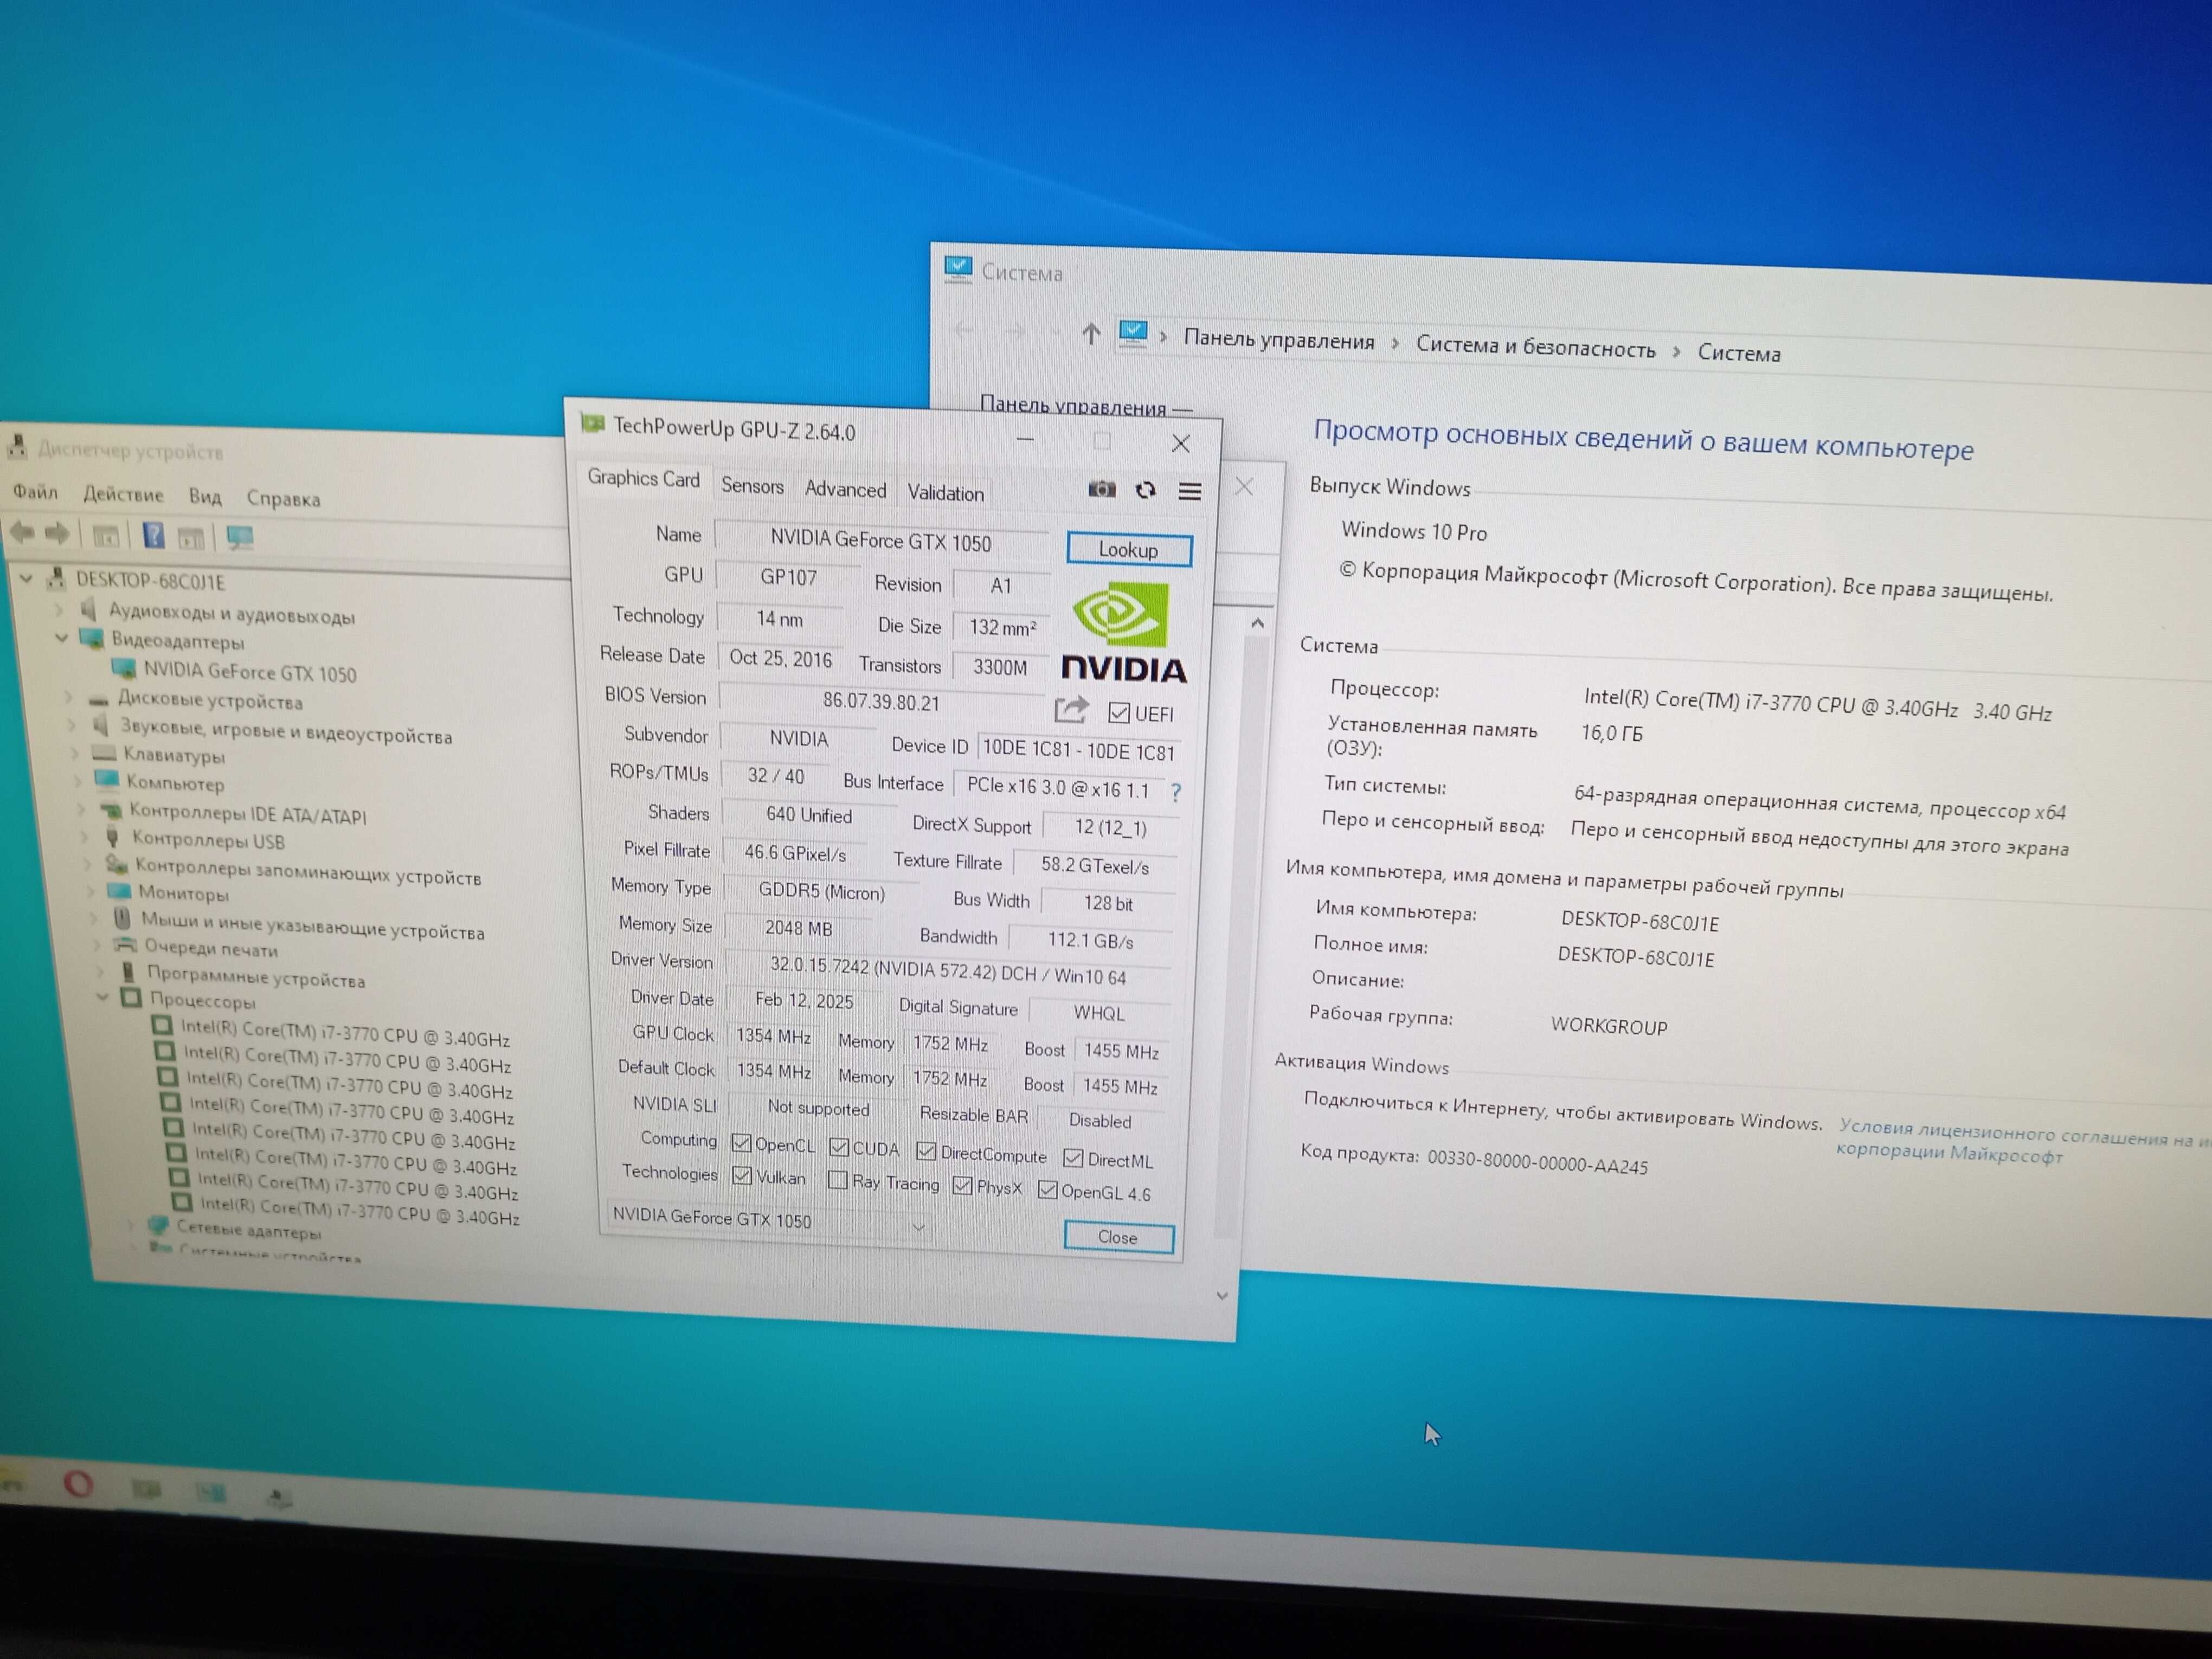
Task: Collapse the Видеоадаптеры node
Action: tap(62, 637)
